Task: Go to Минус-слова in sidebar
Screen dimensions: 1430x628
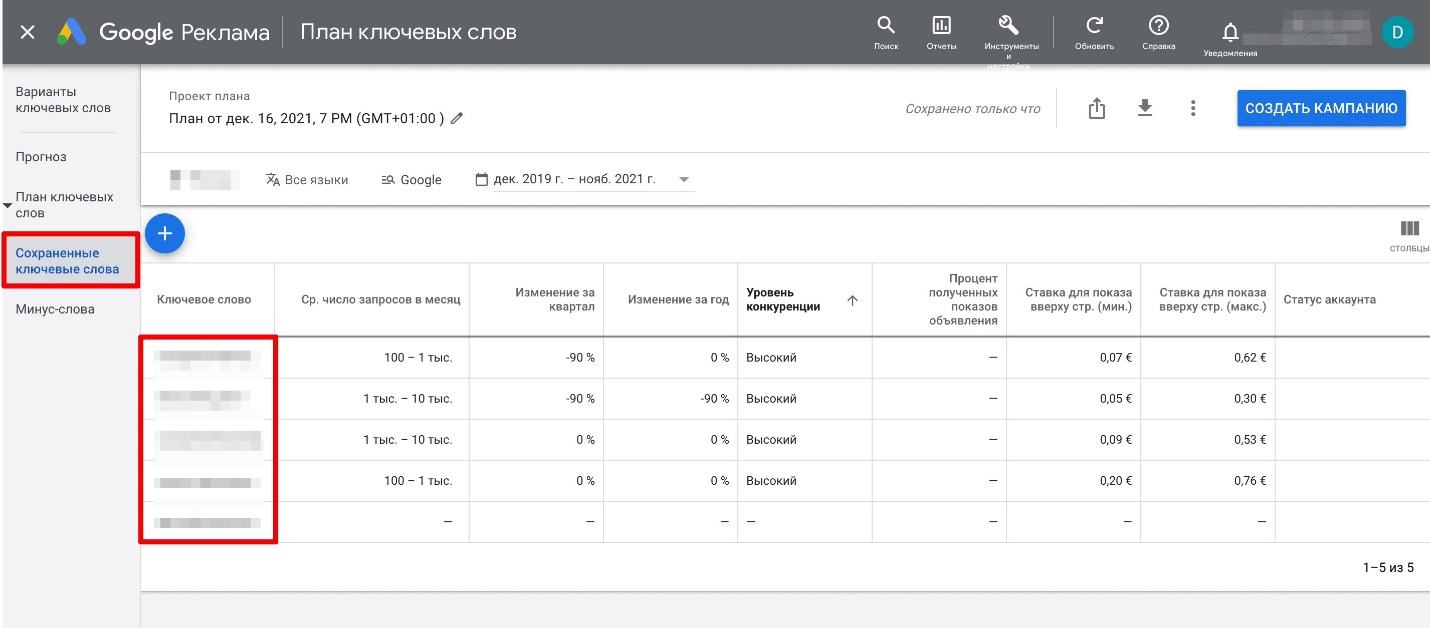Action: tap(55, 309)
